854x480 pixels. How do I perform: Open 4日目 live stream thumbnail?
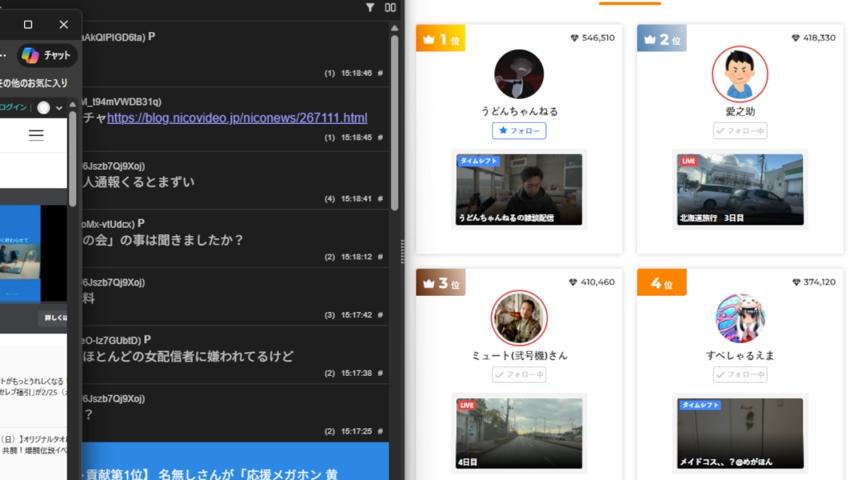[x=519, y=433]
